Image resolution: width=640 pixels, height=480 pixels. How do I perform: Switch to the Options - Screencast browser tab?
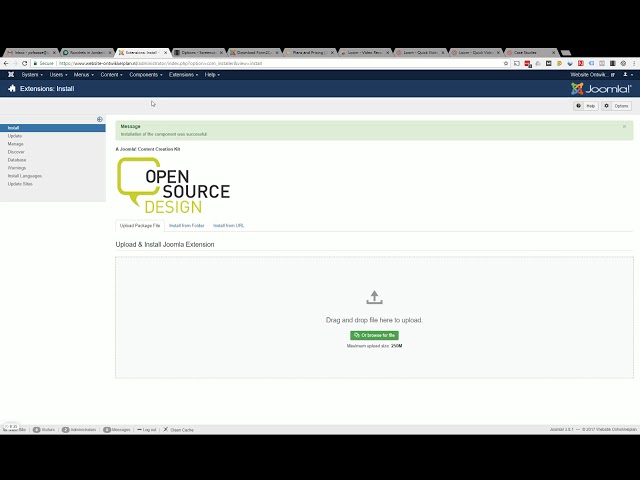[198, 53]
